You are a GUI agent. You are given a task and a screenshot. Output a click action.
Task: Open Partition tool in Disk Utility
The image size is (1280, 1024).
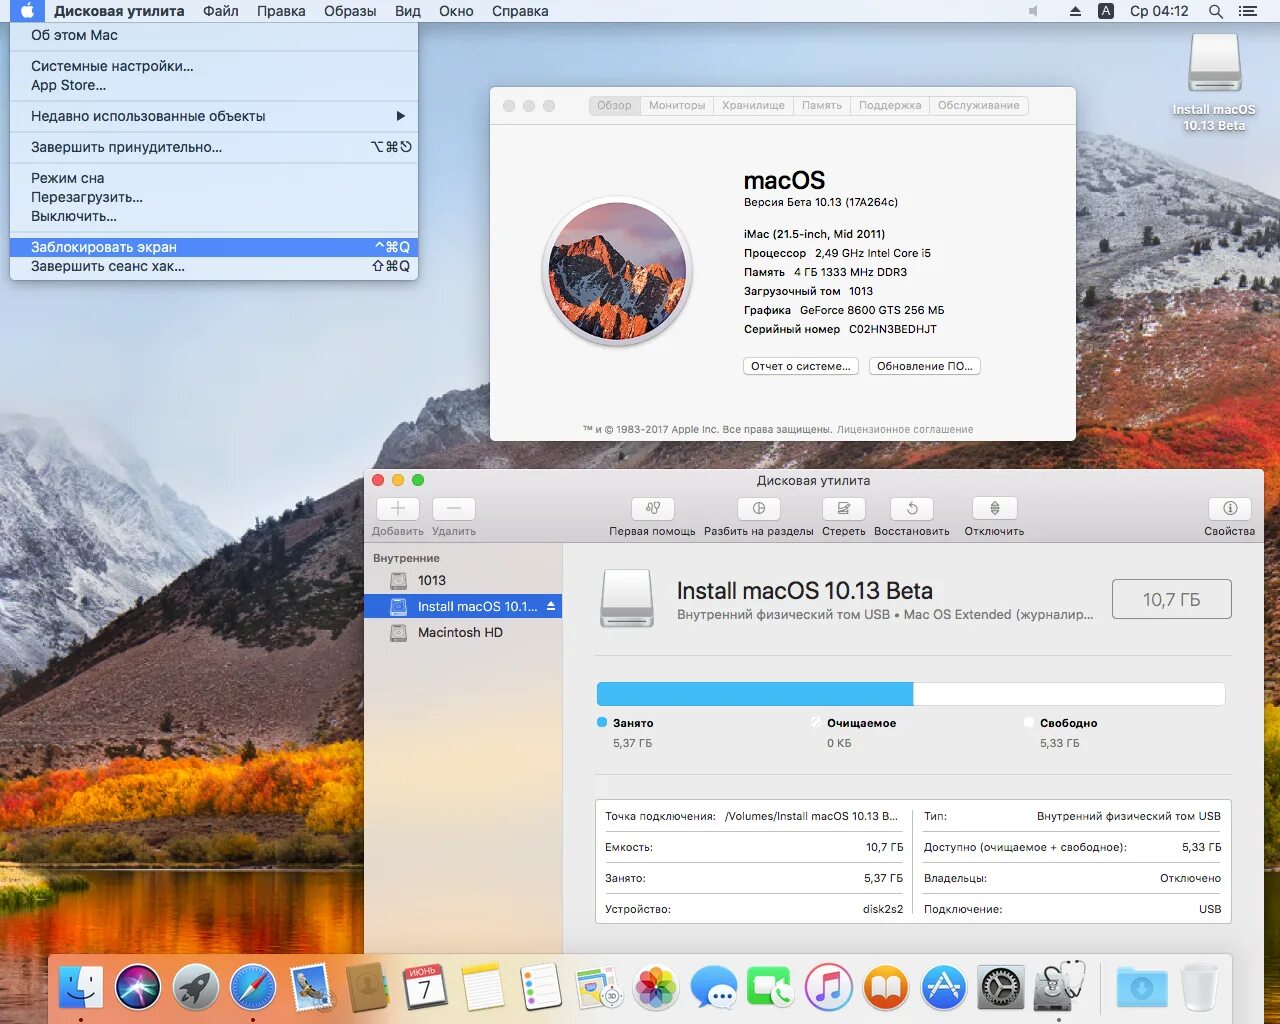pyautogui.click(x=759, y=508)
